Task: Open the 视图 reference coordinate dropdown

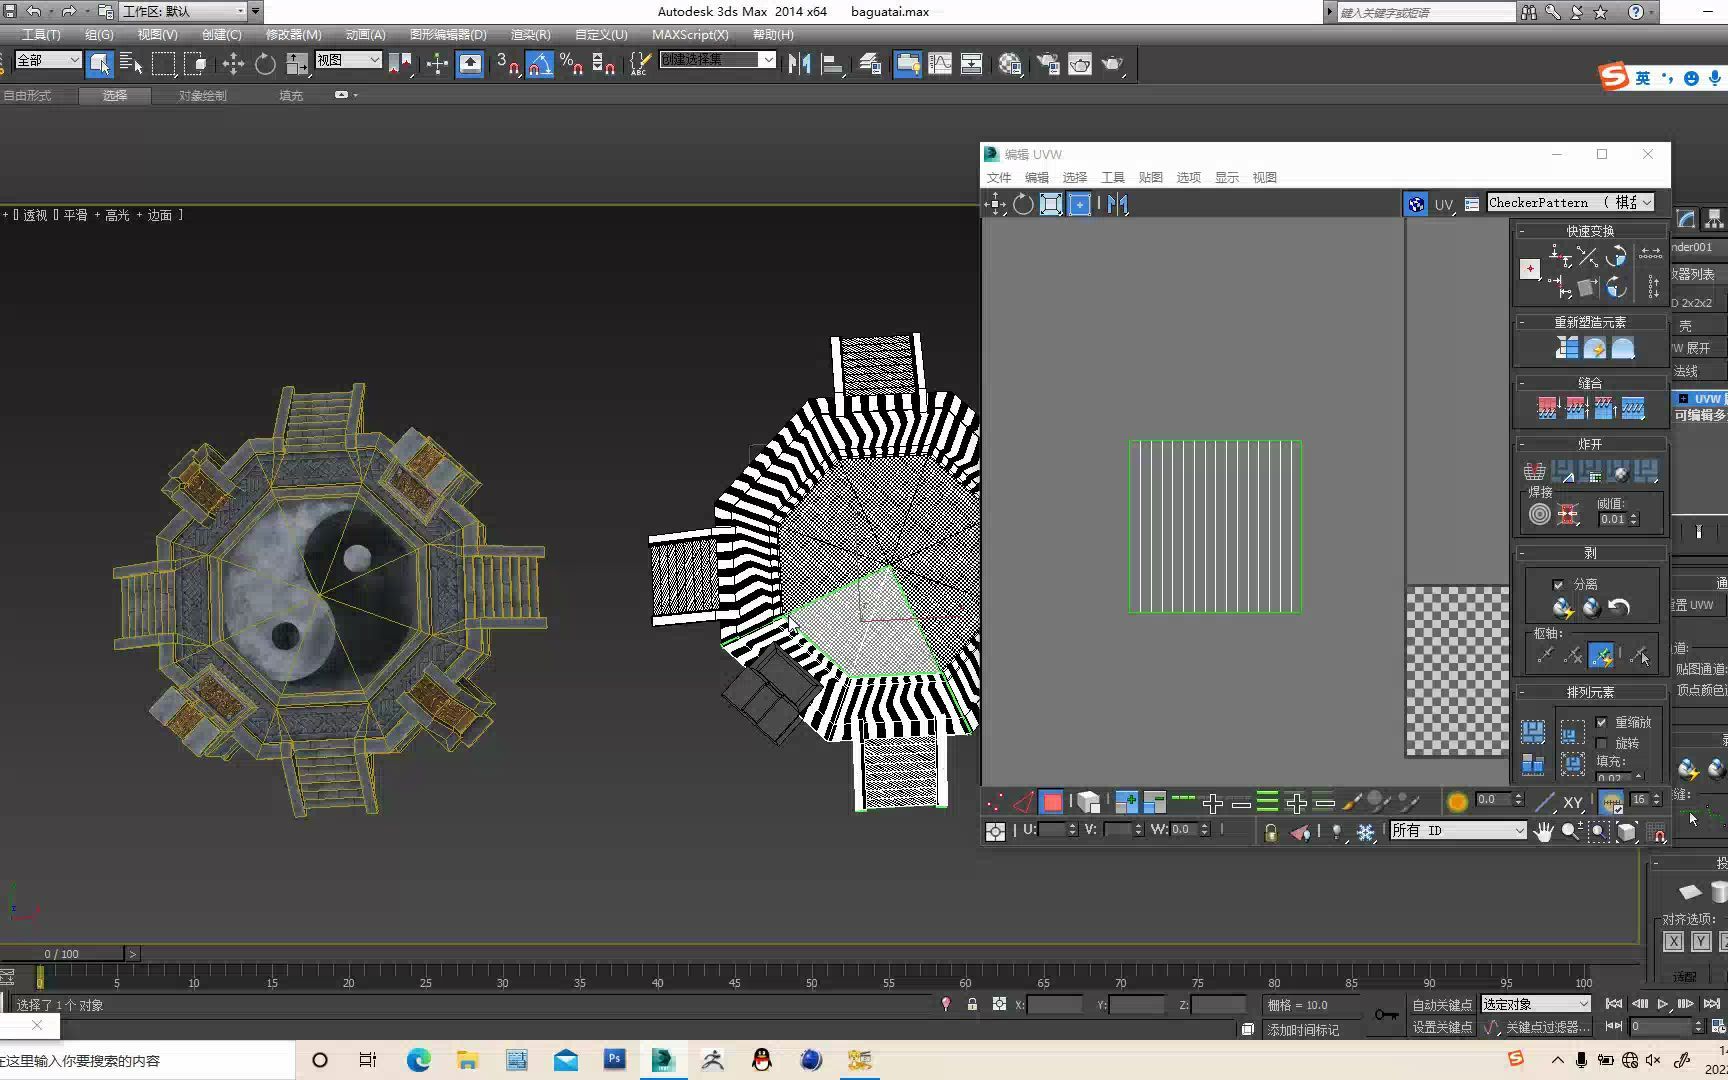Action: [x=348, y=61]
